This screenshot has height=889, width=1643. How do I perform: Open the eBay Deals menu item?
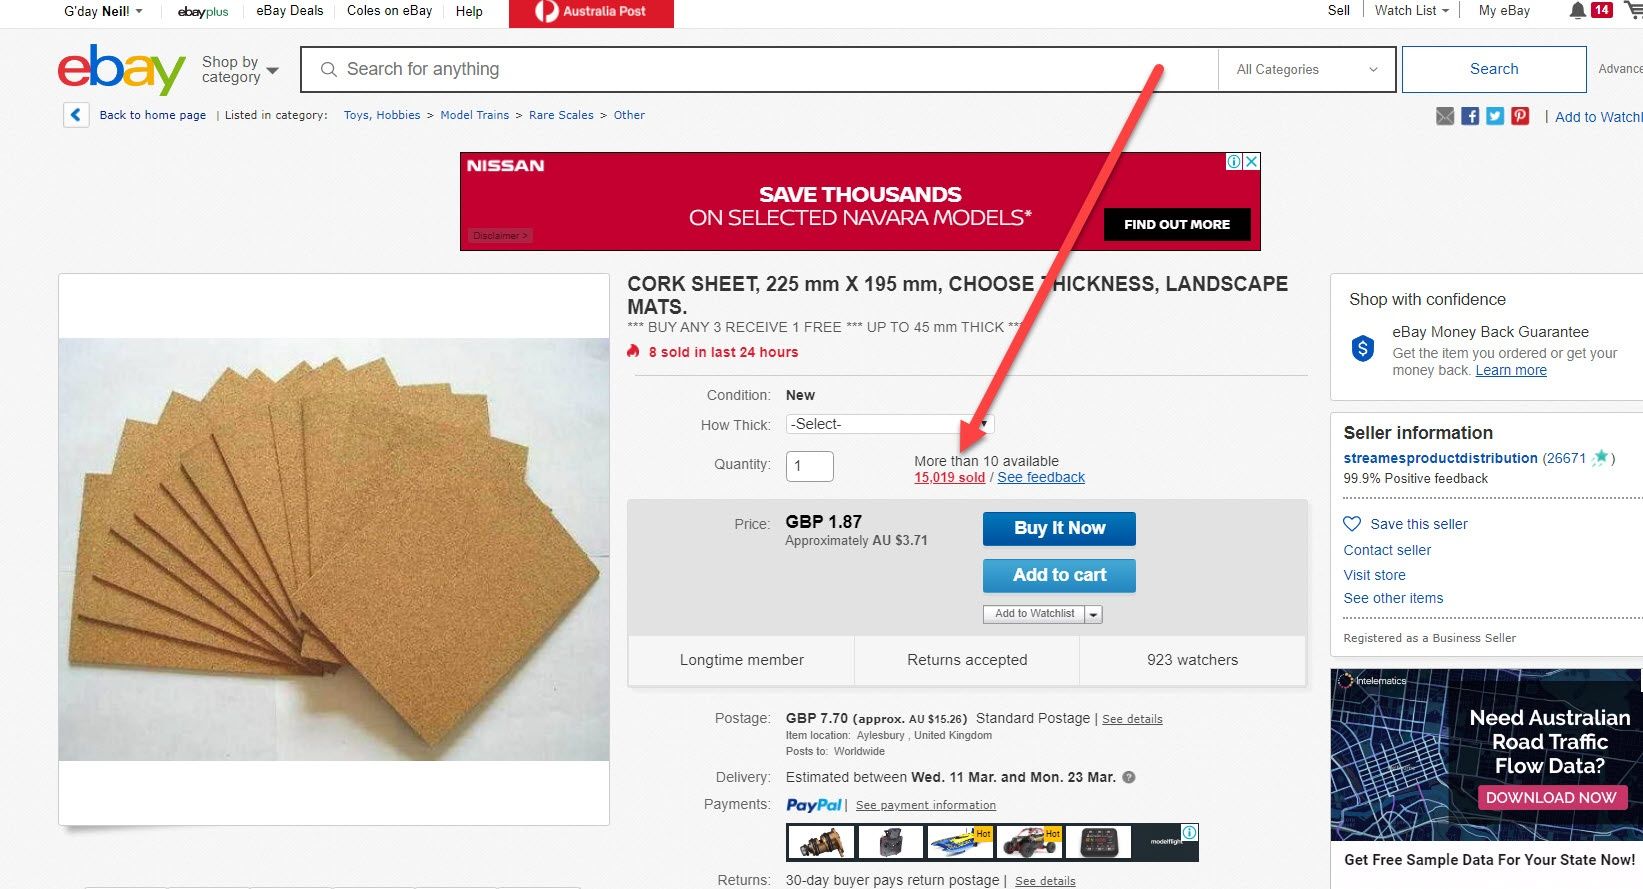290,11
